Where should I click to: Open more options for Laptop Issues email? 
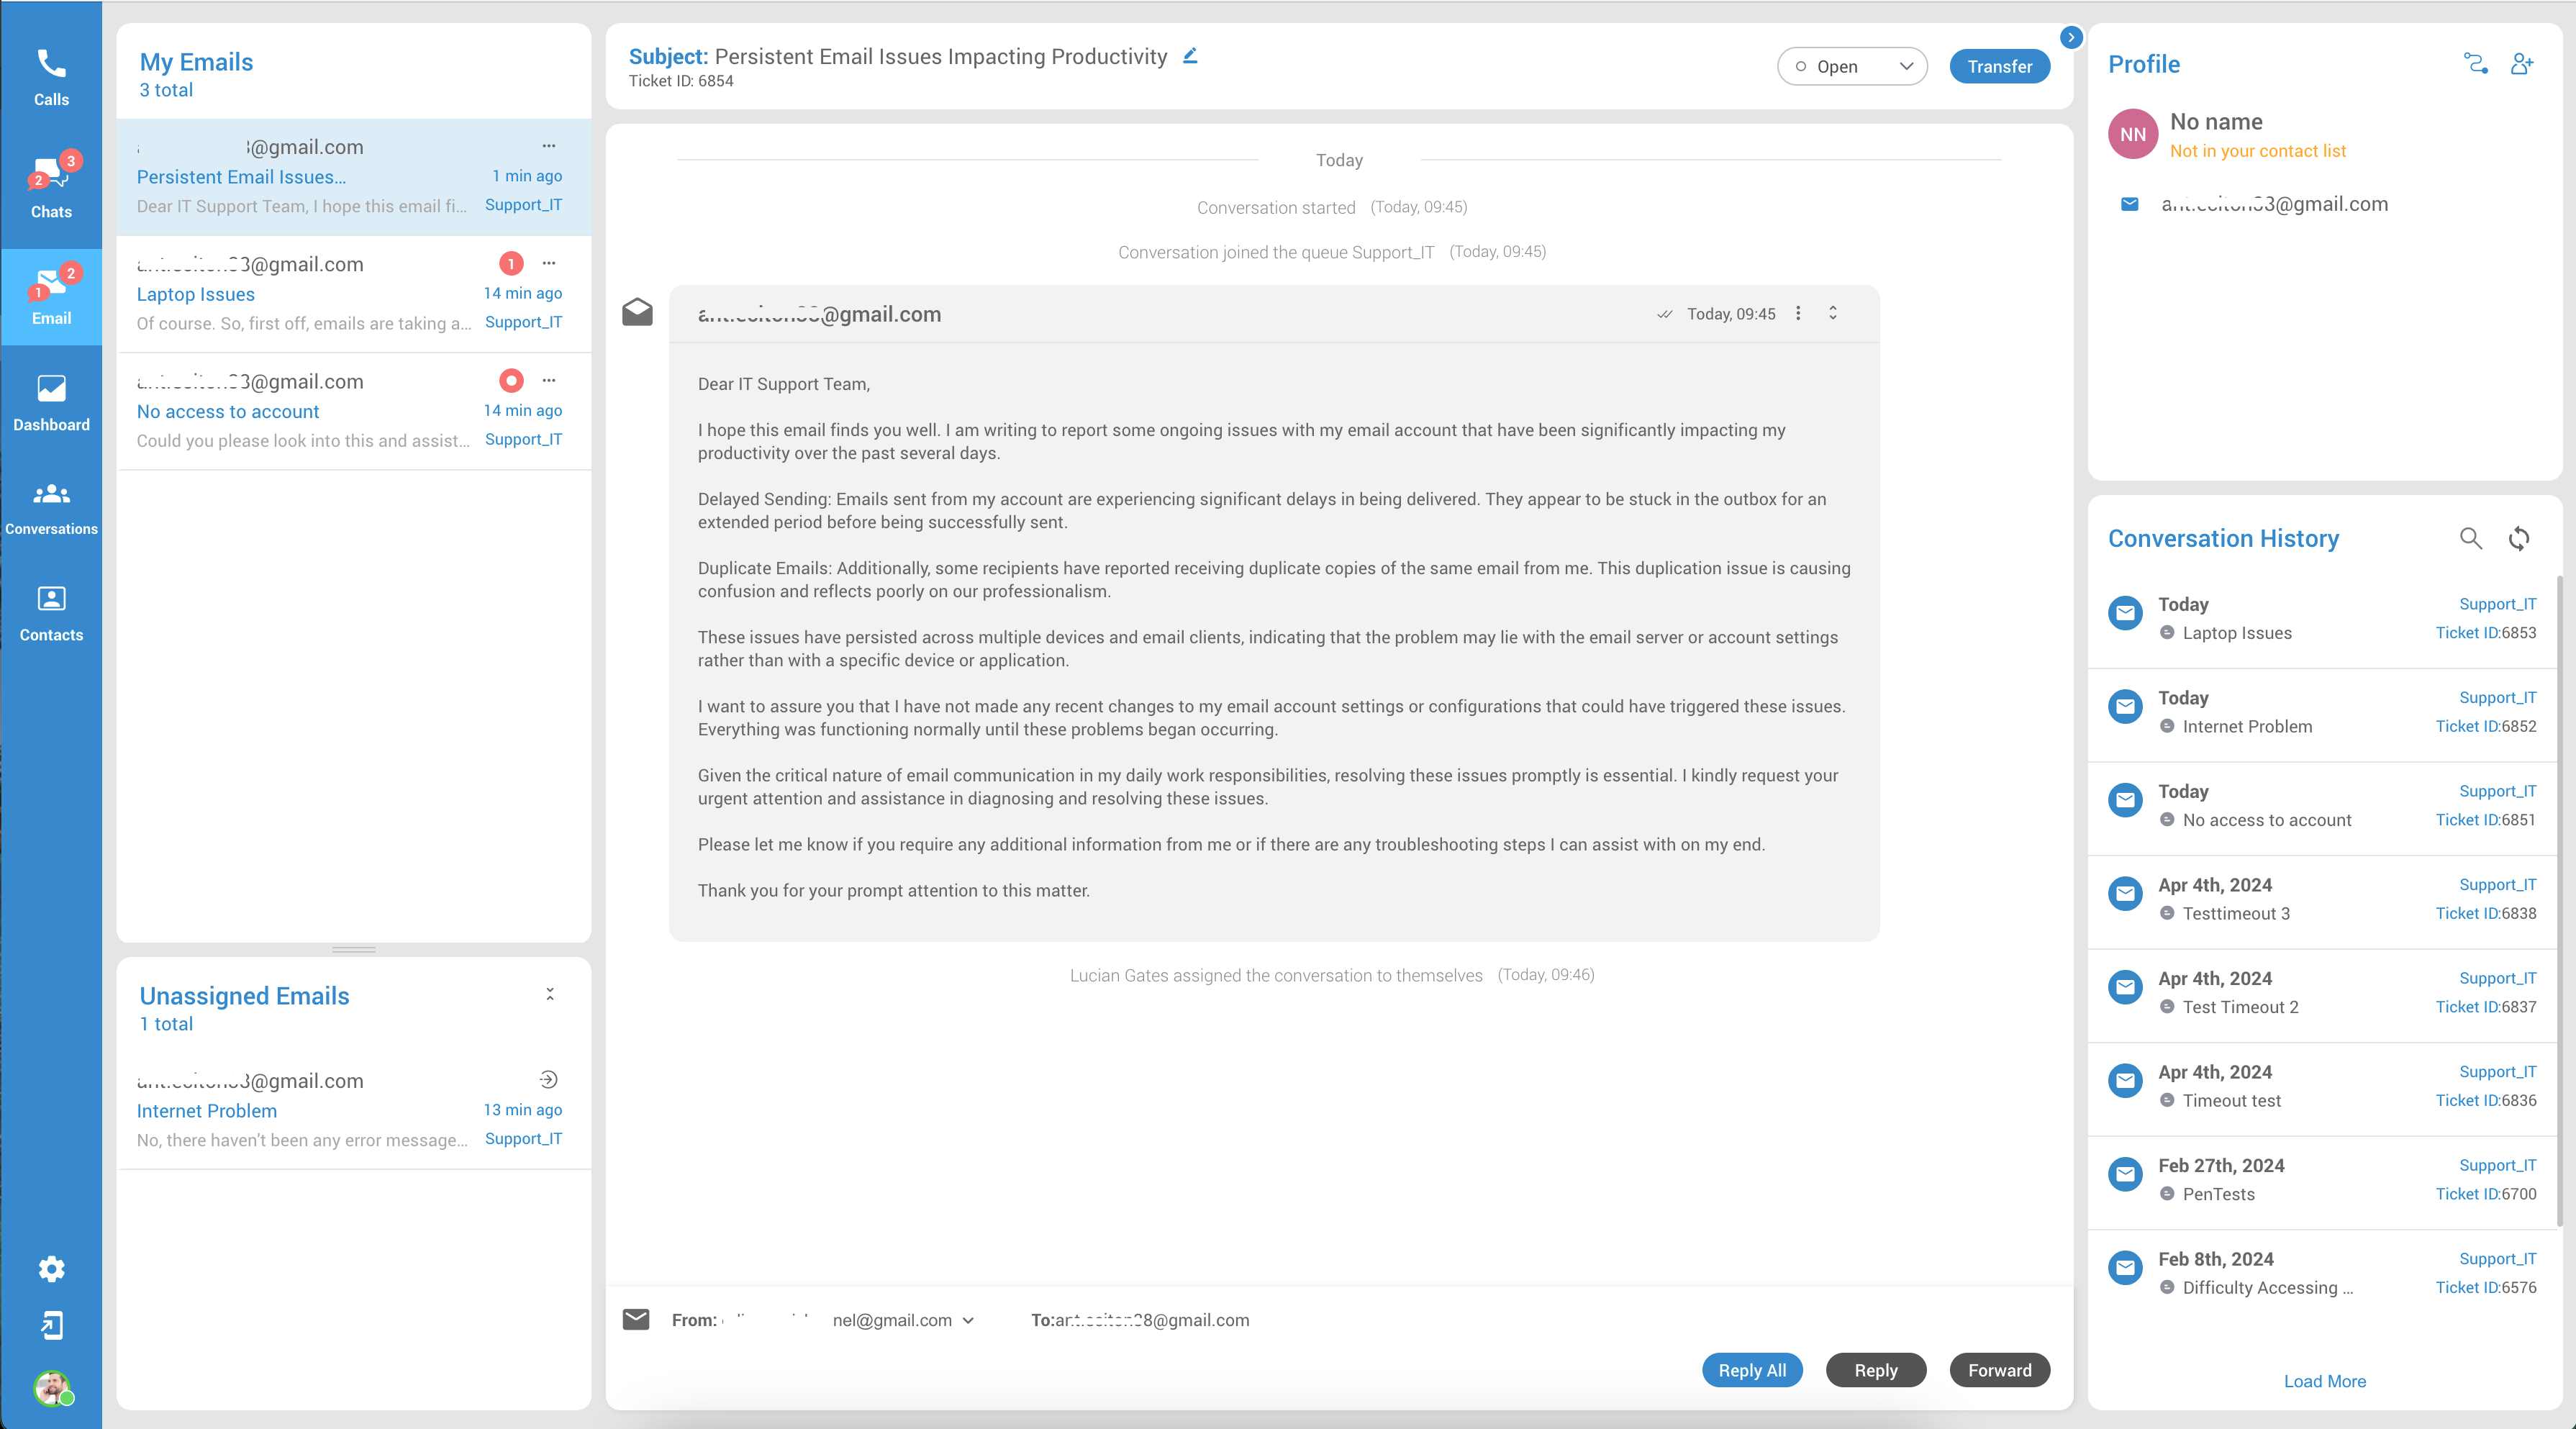pyautogui.click(x=548, y=263)
